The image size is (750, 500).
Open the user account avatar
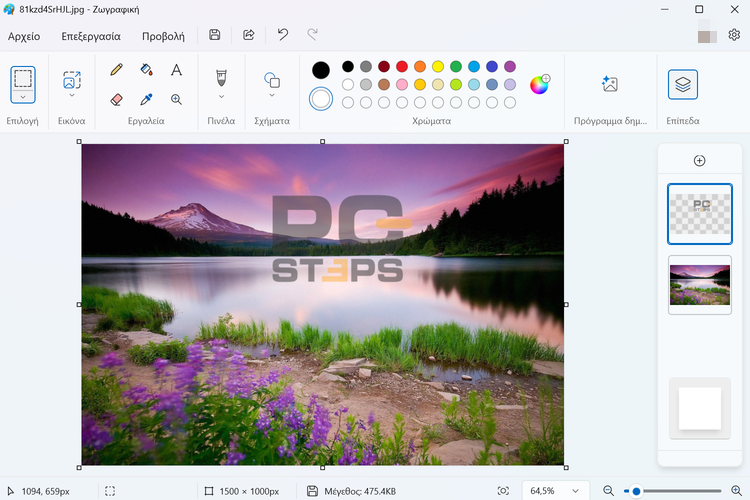[x=707, y=35]
